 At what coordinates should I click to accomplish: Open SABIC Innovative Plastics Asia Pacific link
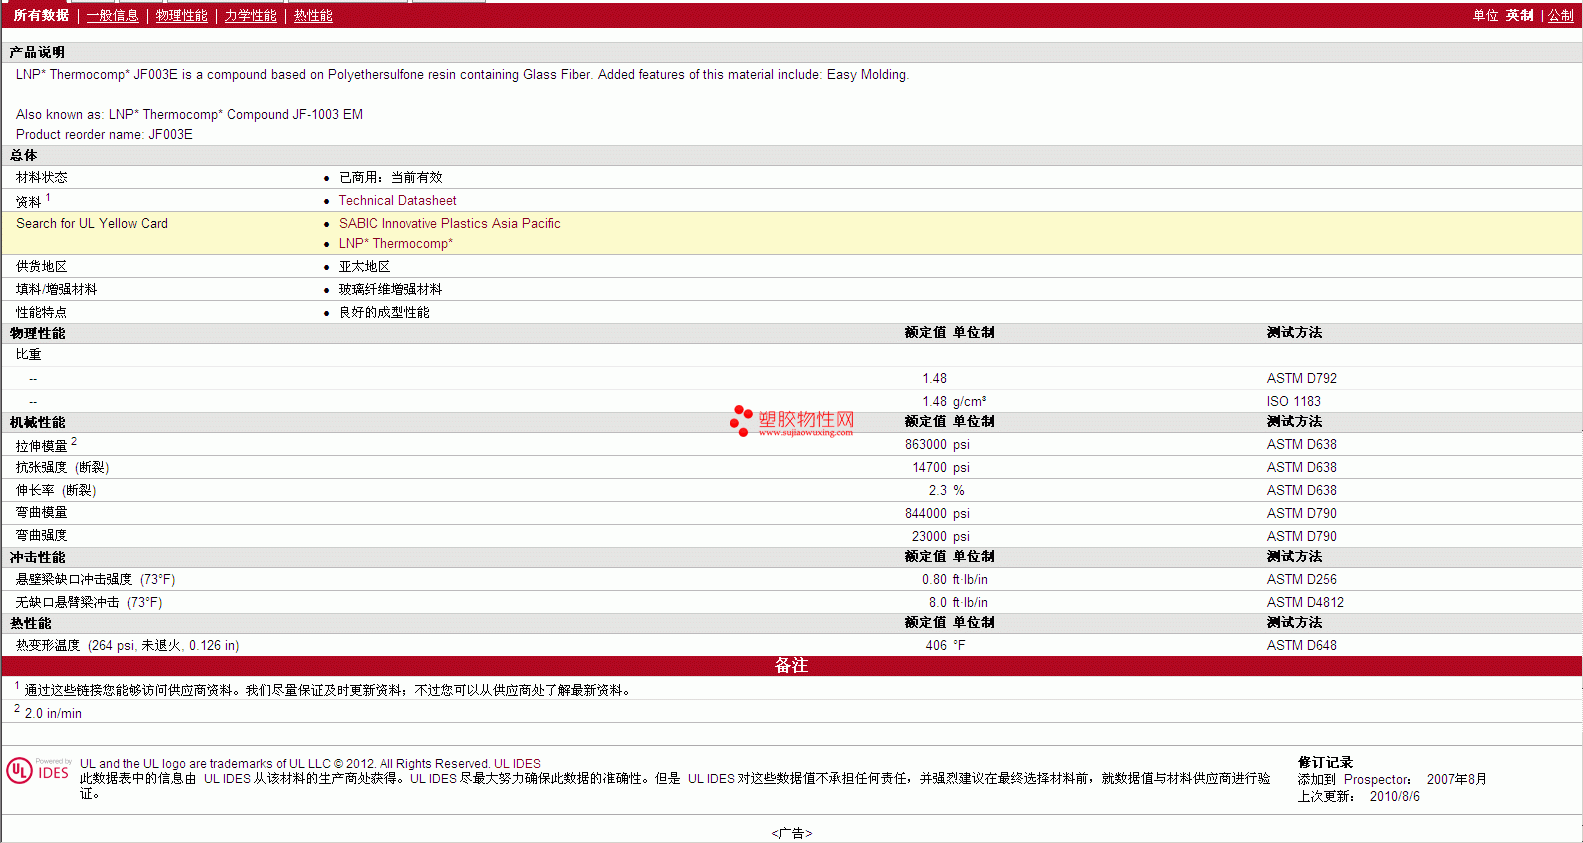pyautogui.click(x=449, y=223)
